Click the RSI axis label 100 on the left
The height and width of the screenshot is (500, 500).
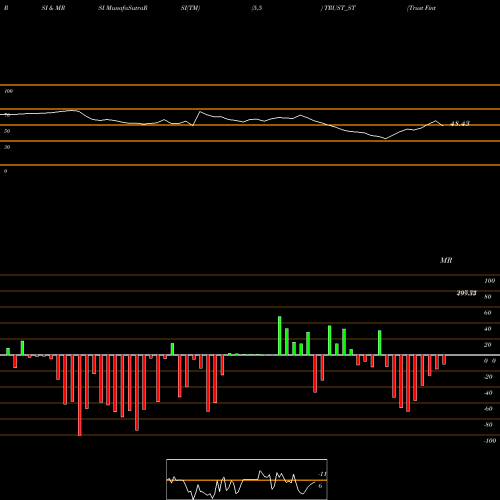point(8,91)
